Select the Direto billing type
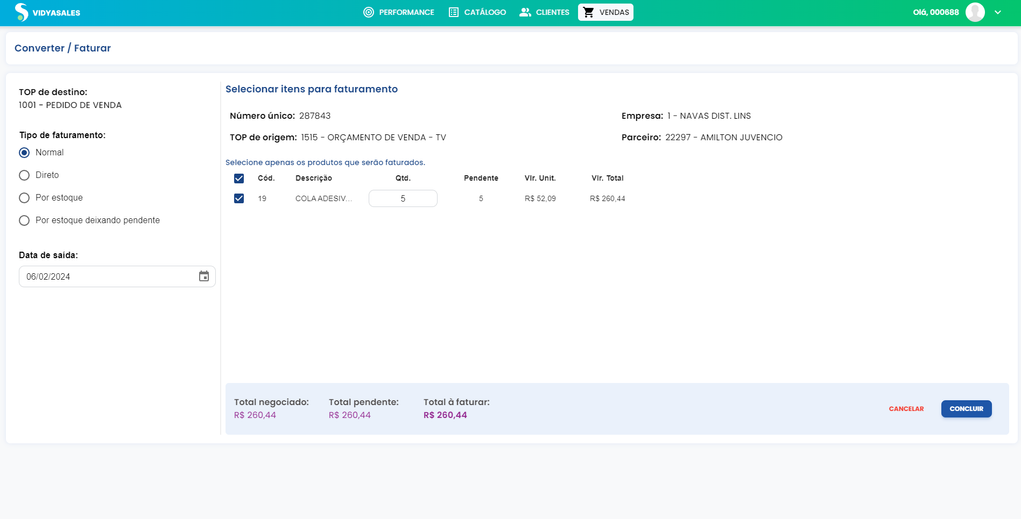Viewport: 1021px width, 519px height. pyautogui.click(x=25, y=175)
